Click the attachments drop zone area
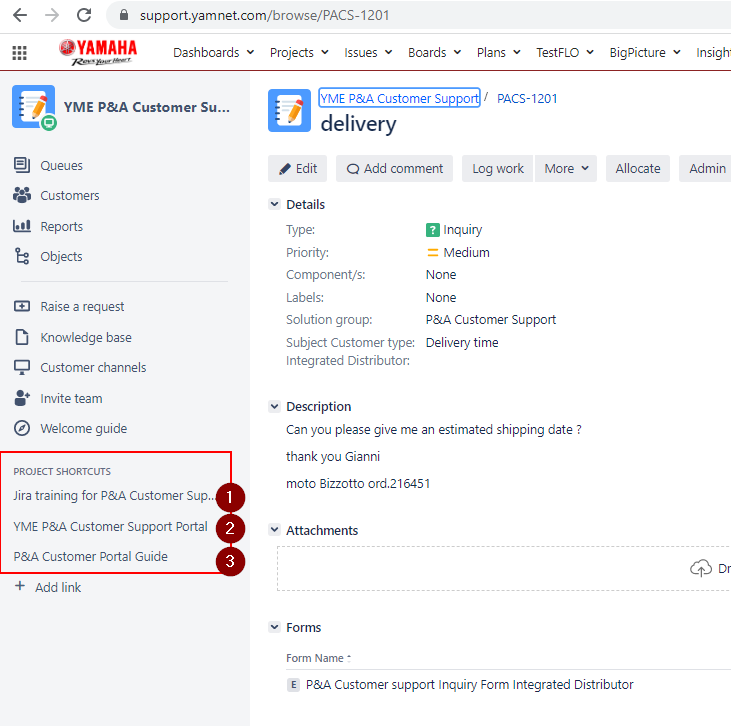The height and width of the screenshot is (726, 731). (504, 568)
